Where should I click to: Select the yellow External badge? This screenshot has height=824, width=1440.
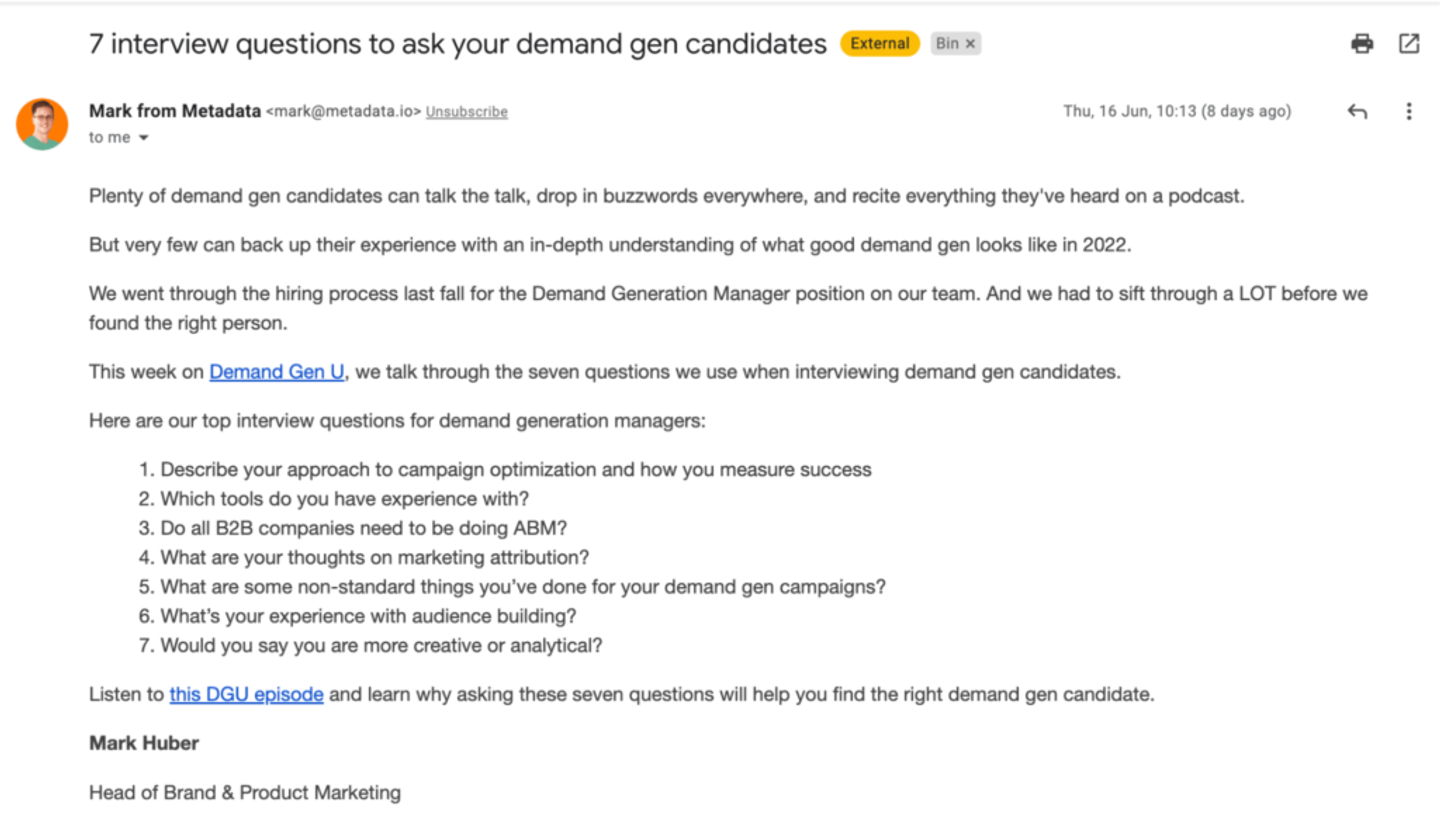pyautogui.click(x=879, y=43)
